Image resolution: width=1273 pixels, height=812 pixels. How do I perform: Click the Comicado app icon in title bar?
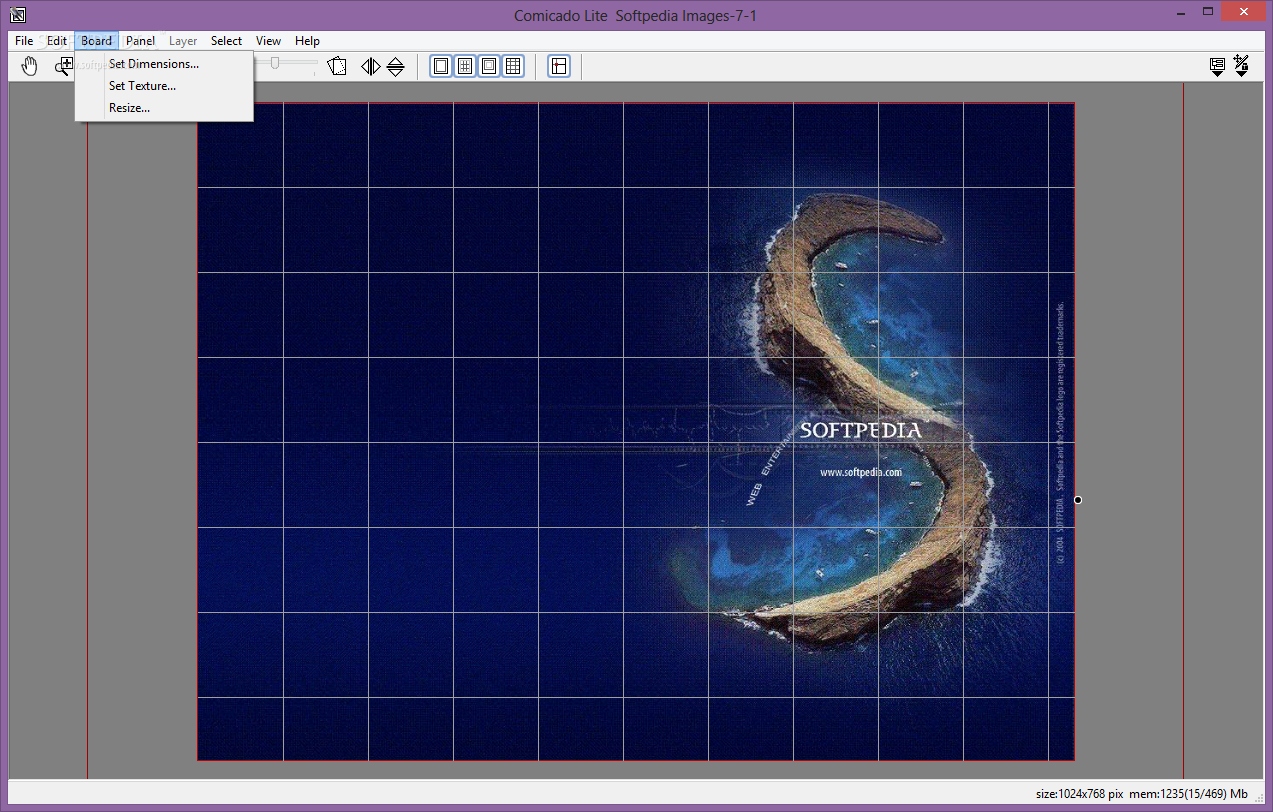pos(17,14)
